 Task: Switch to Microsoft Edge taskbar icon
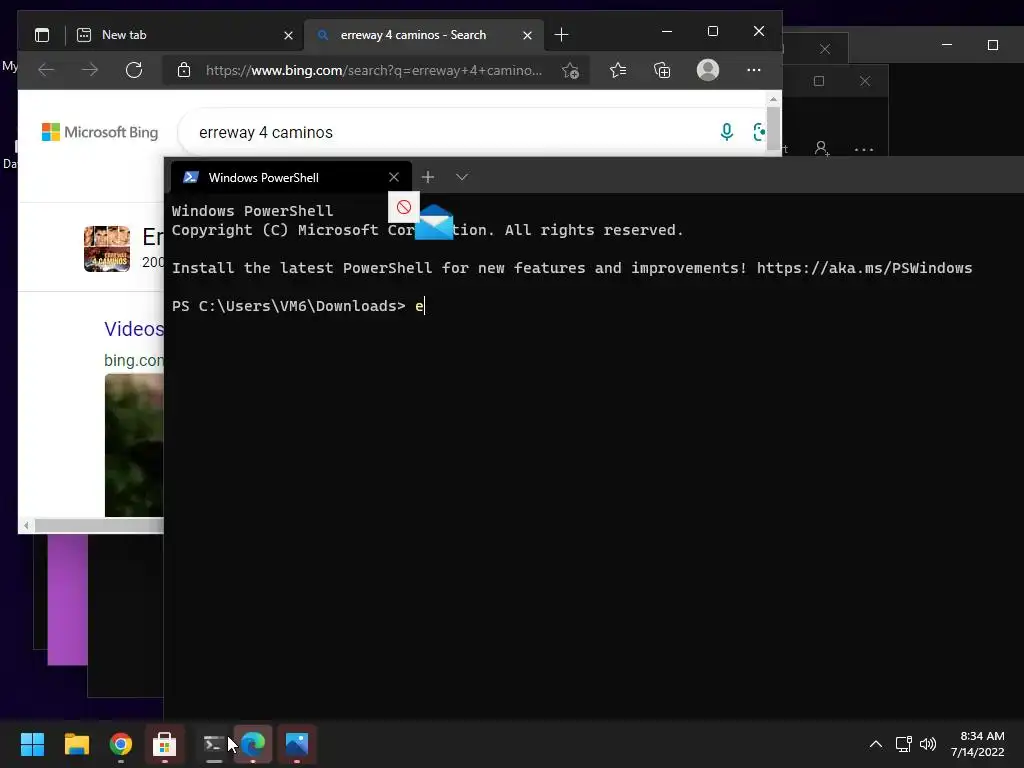point(253,744)
